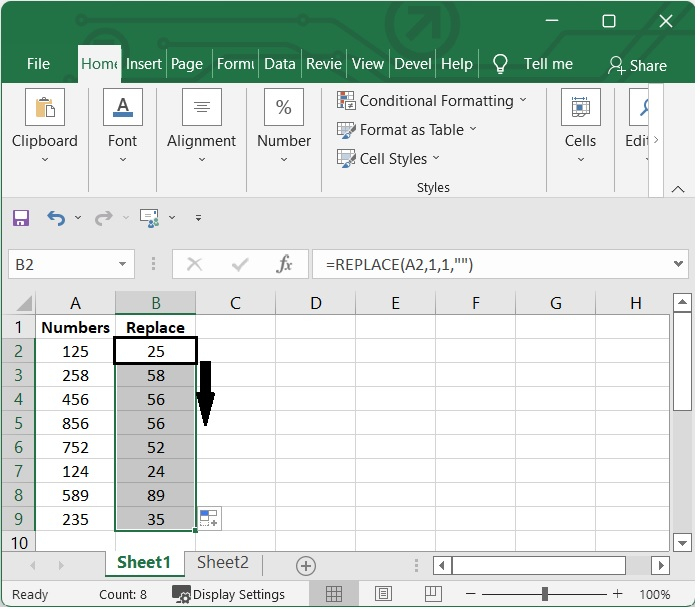Click the Tell me search field
Screen dimensions: 700x611
point(548,64)
